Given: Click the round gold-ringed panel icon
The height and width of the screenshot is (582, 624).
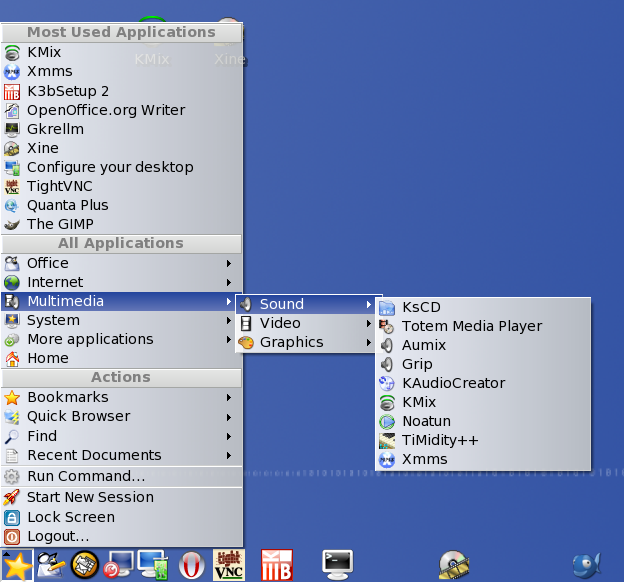Looking at the screenshot, I should tap(84, 565).
